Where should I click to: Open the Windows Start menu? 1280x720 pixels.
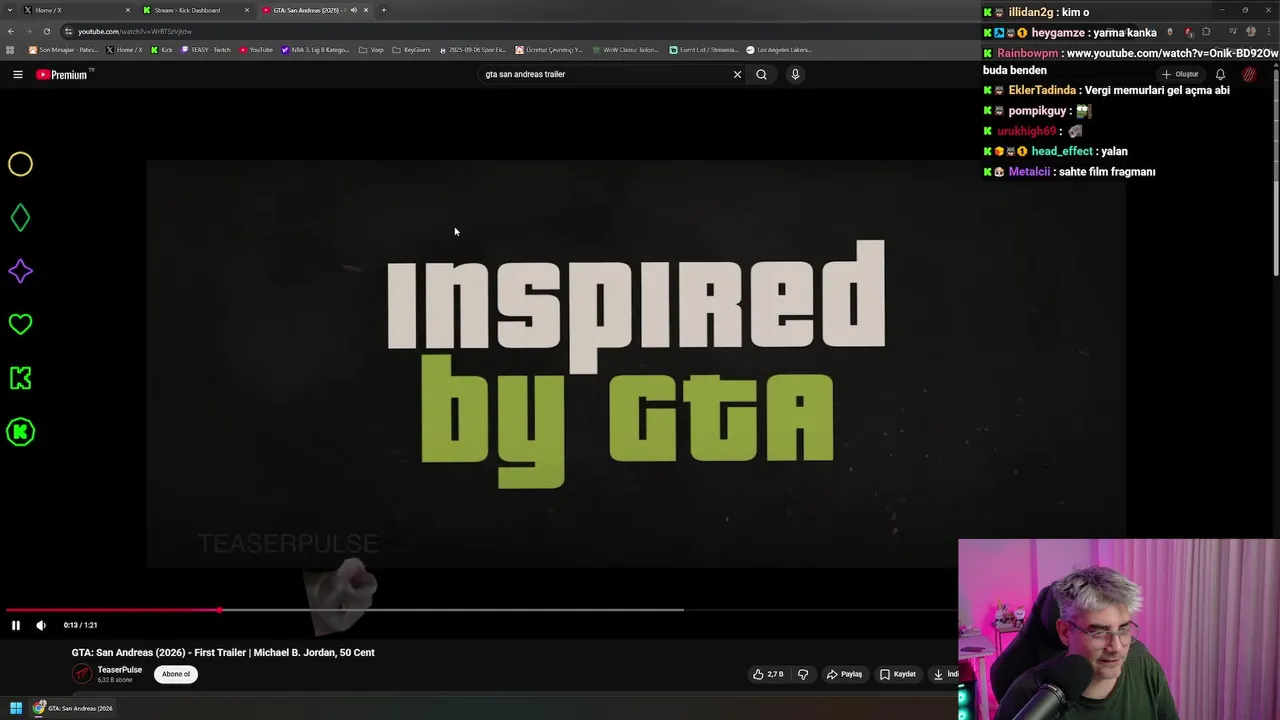pos(16,708)
